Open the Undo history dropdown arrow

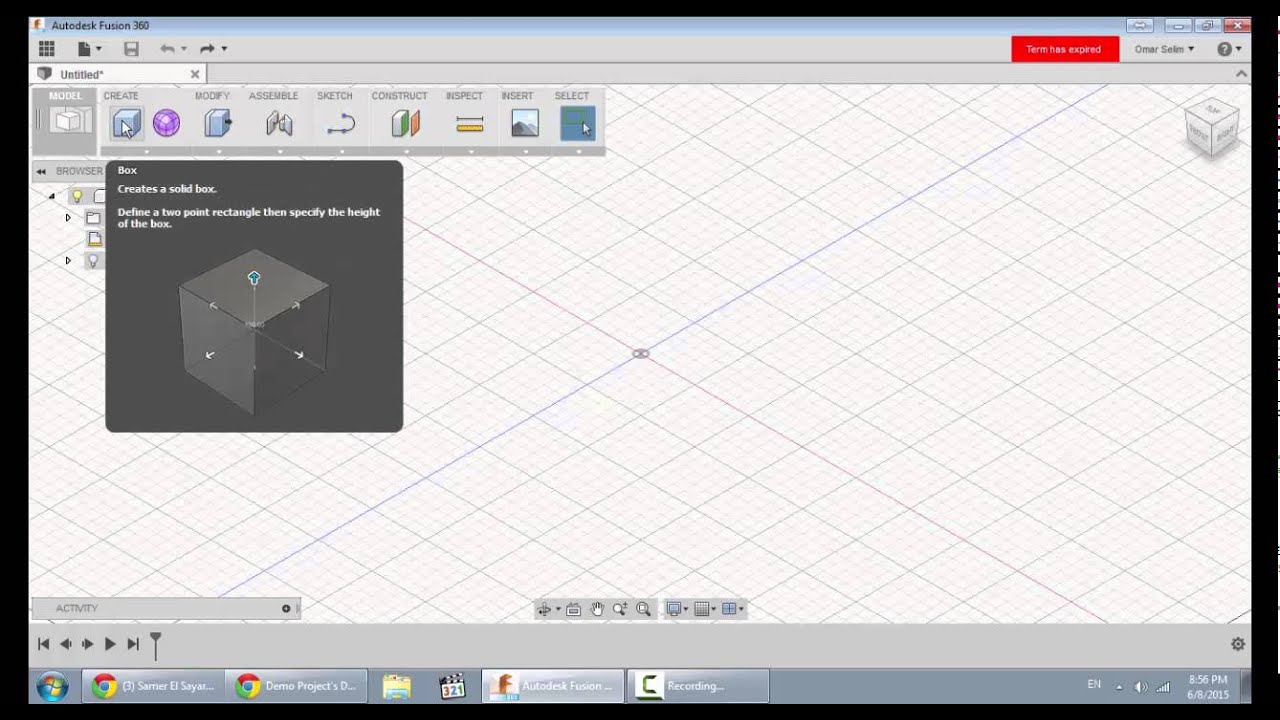[184, 49]
